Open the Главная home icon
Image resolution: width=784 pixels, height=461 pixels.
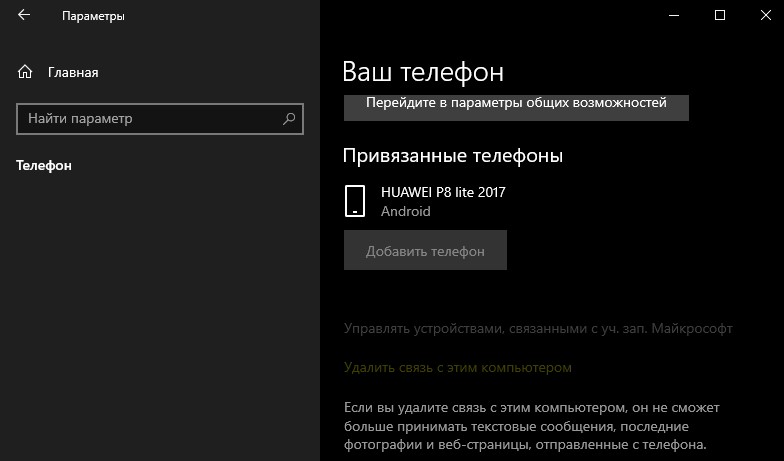click(x=24, y=72)
